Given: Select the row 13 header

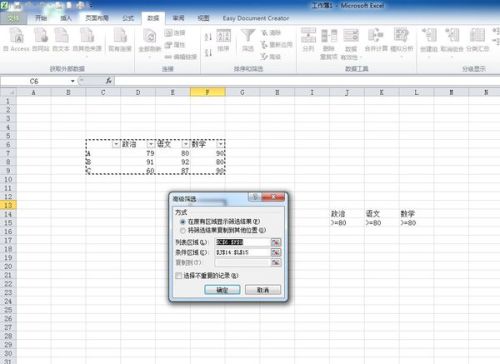Looking at the screenshot, I should pyautogui.click(x=8, y=205).
